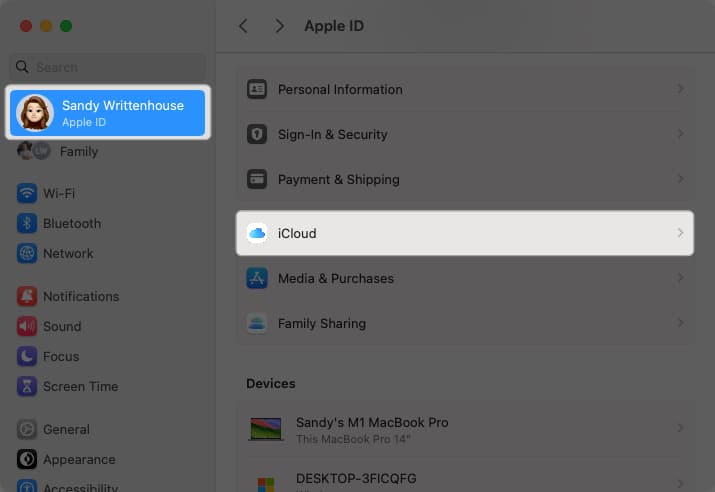This screenshot has height=492, width=715.
Task: Select Appearance in the sidebar
Action: pos(78,459)
